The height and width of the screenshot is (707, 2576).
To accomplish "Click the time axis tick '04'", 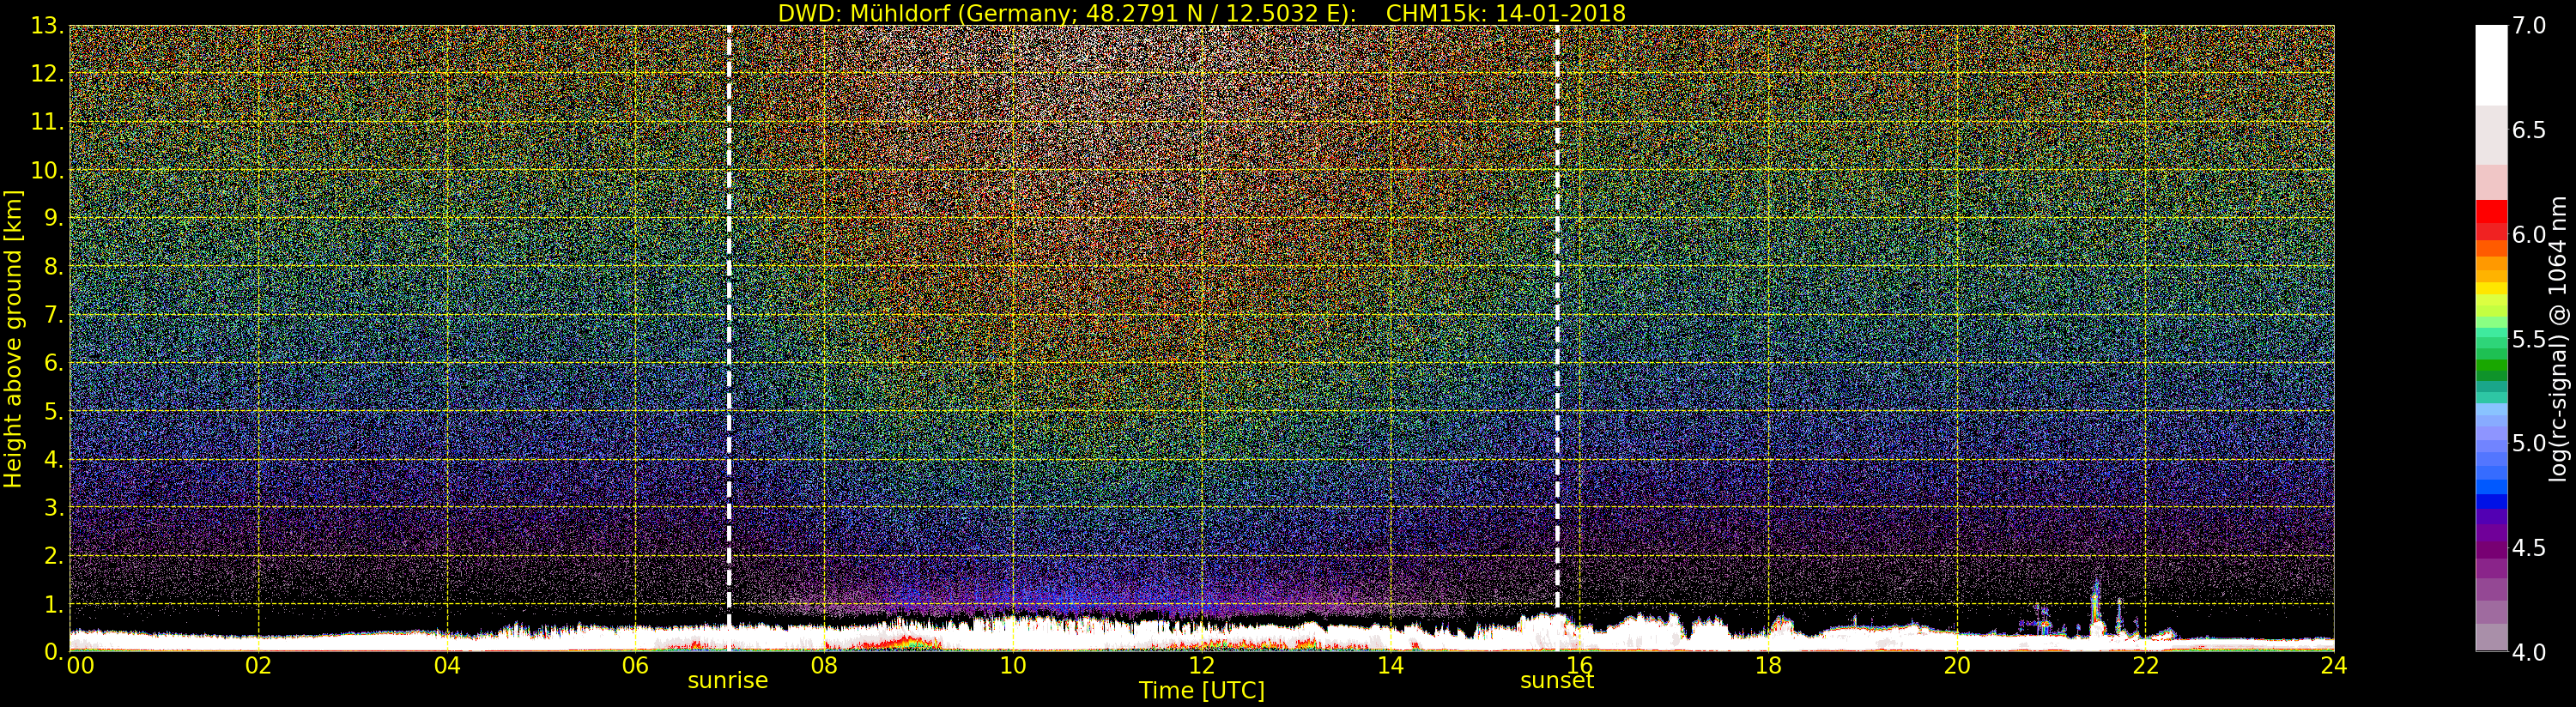I will click(x=447, y=666).
